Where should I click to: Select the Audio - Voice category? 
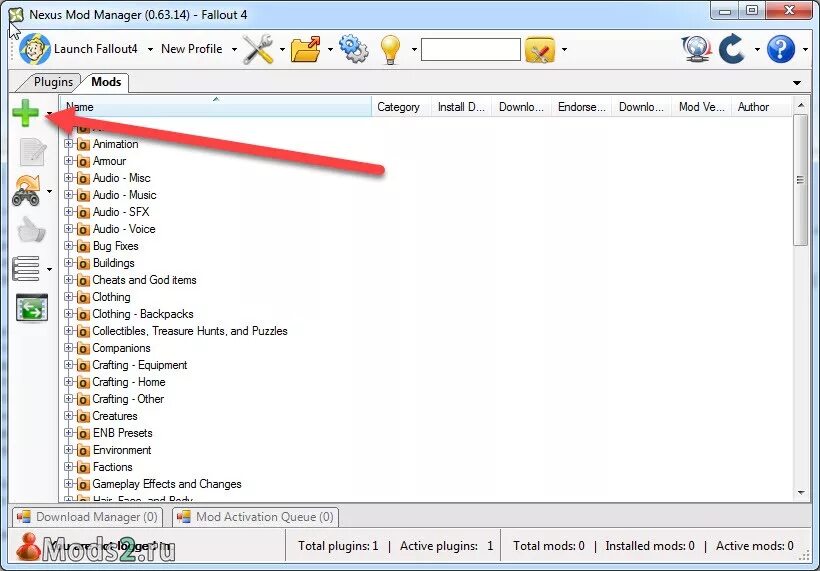coord(124,229)
